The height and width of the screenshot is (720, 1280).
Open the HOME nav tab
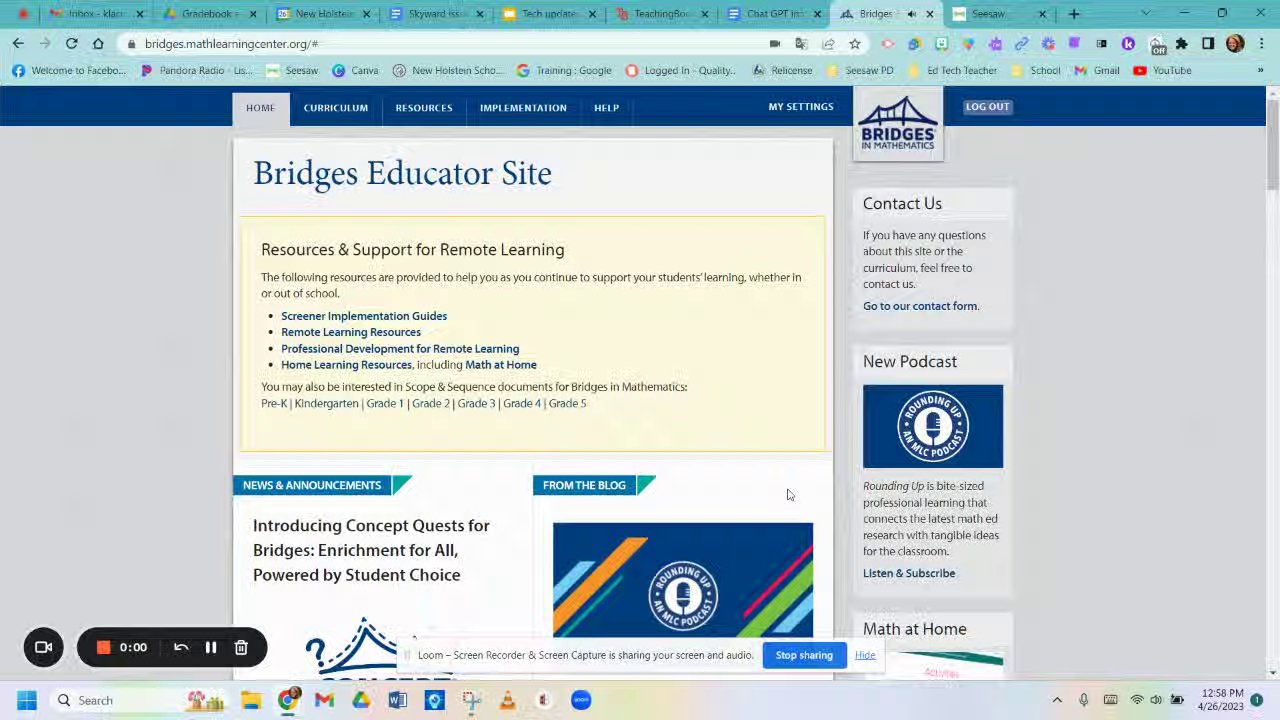260,108
